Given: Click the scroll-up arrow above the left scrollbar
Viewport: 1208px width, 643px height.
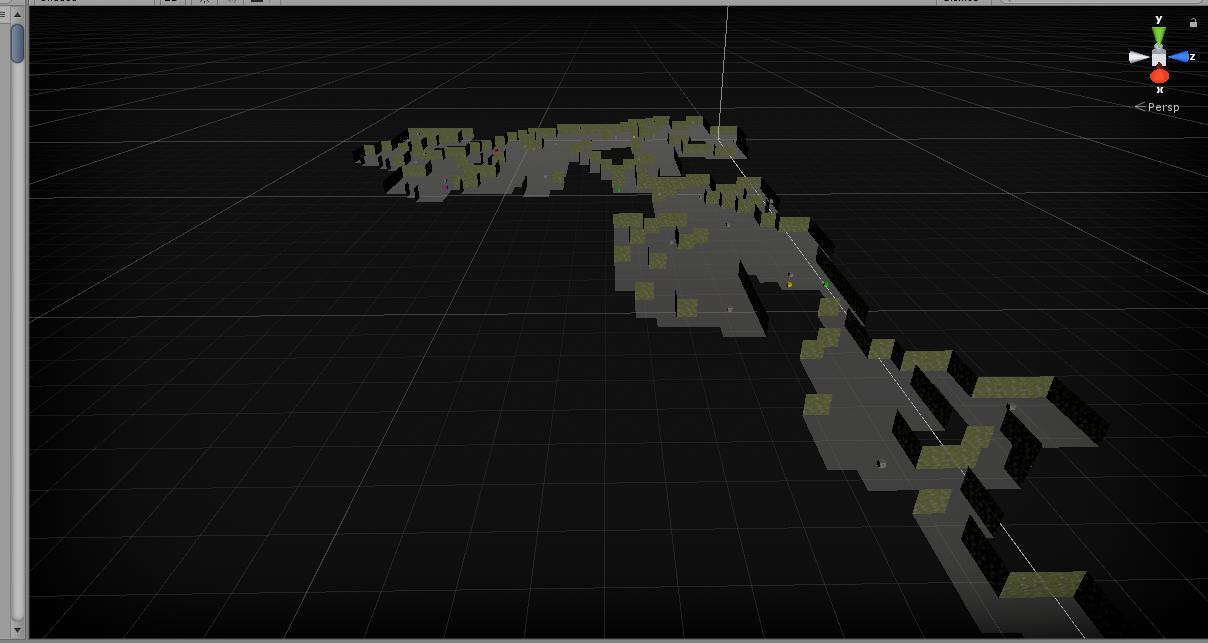Looking at the screenshot, I should tap(17, 14).
